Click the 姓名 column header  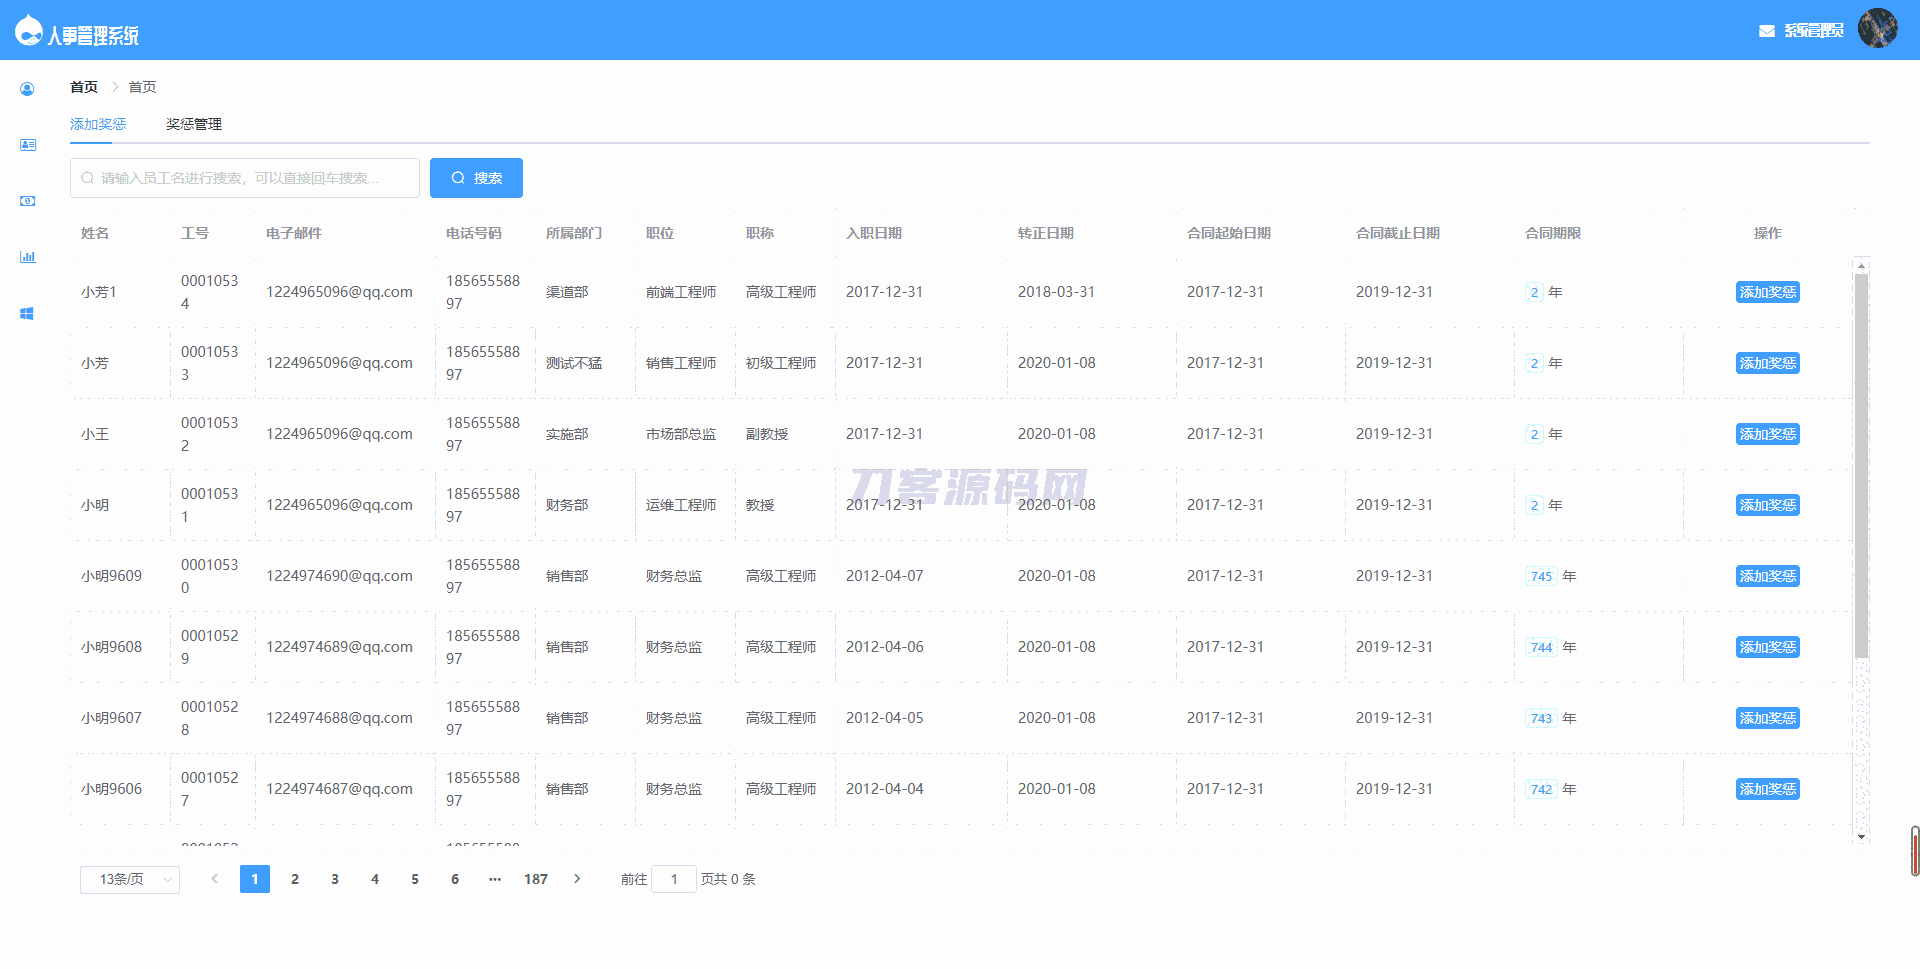click(95, 233)
